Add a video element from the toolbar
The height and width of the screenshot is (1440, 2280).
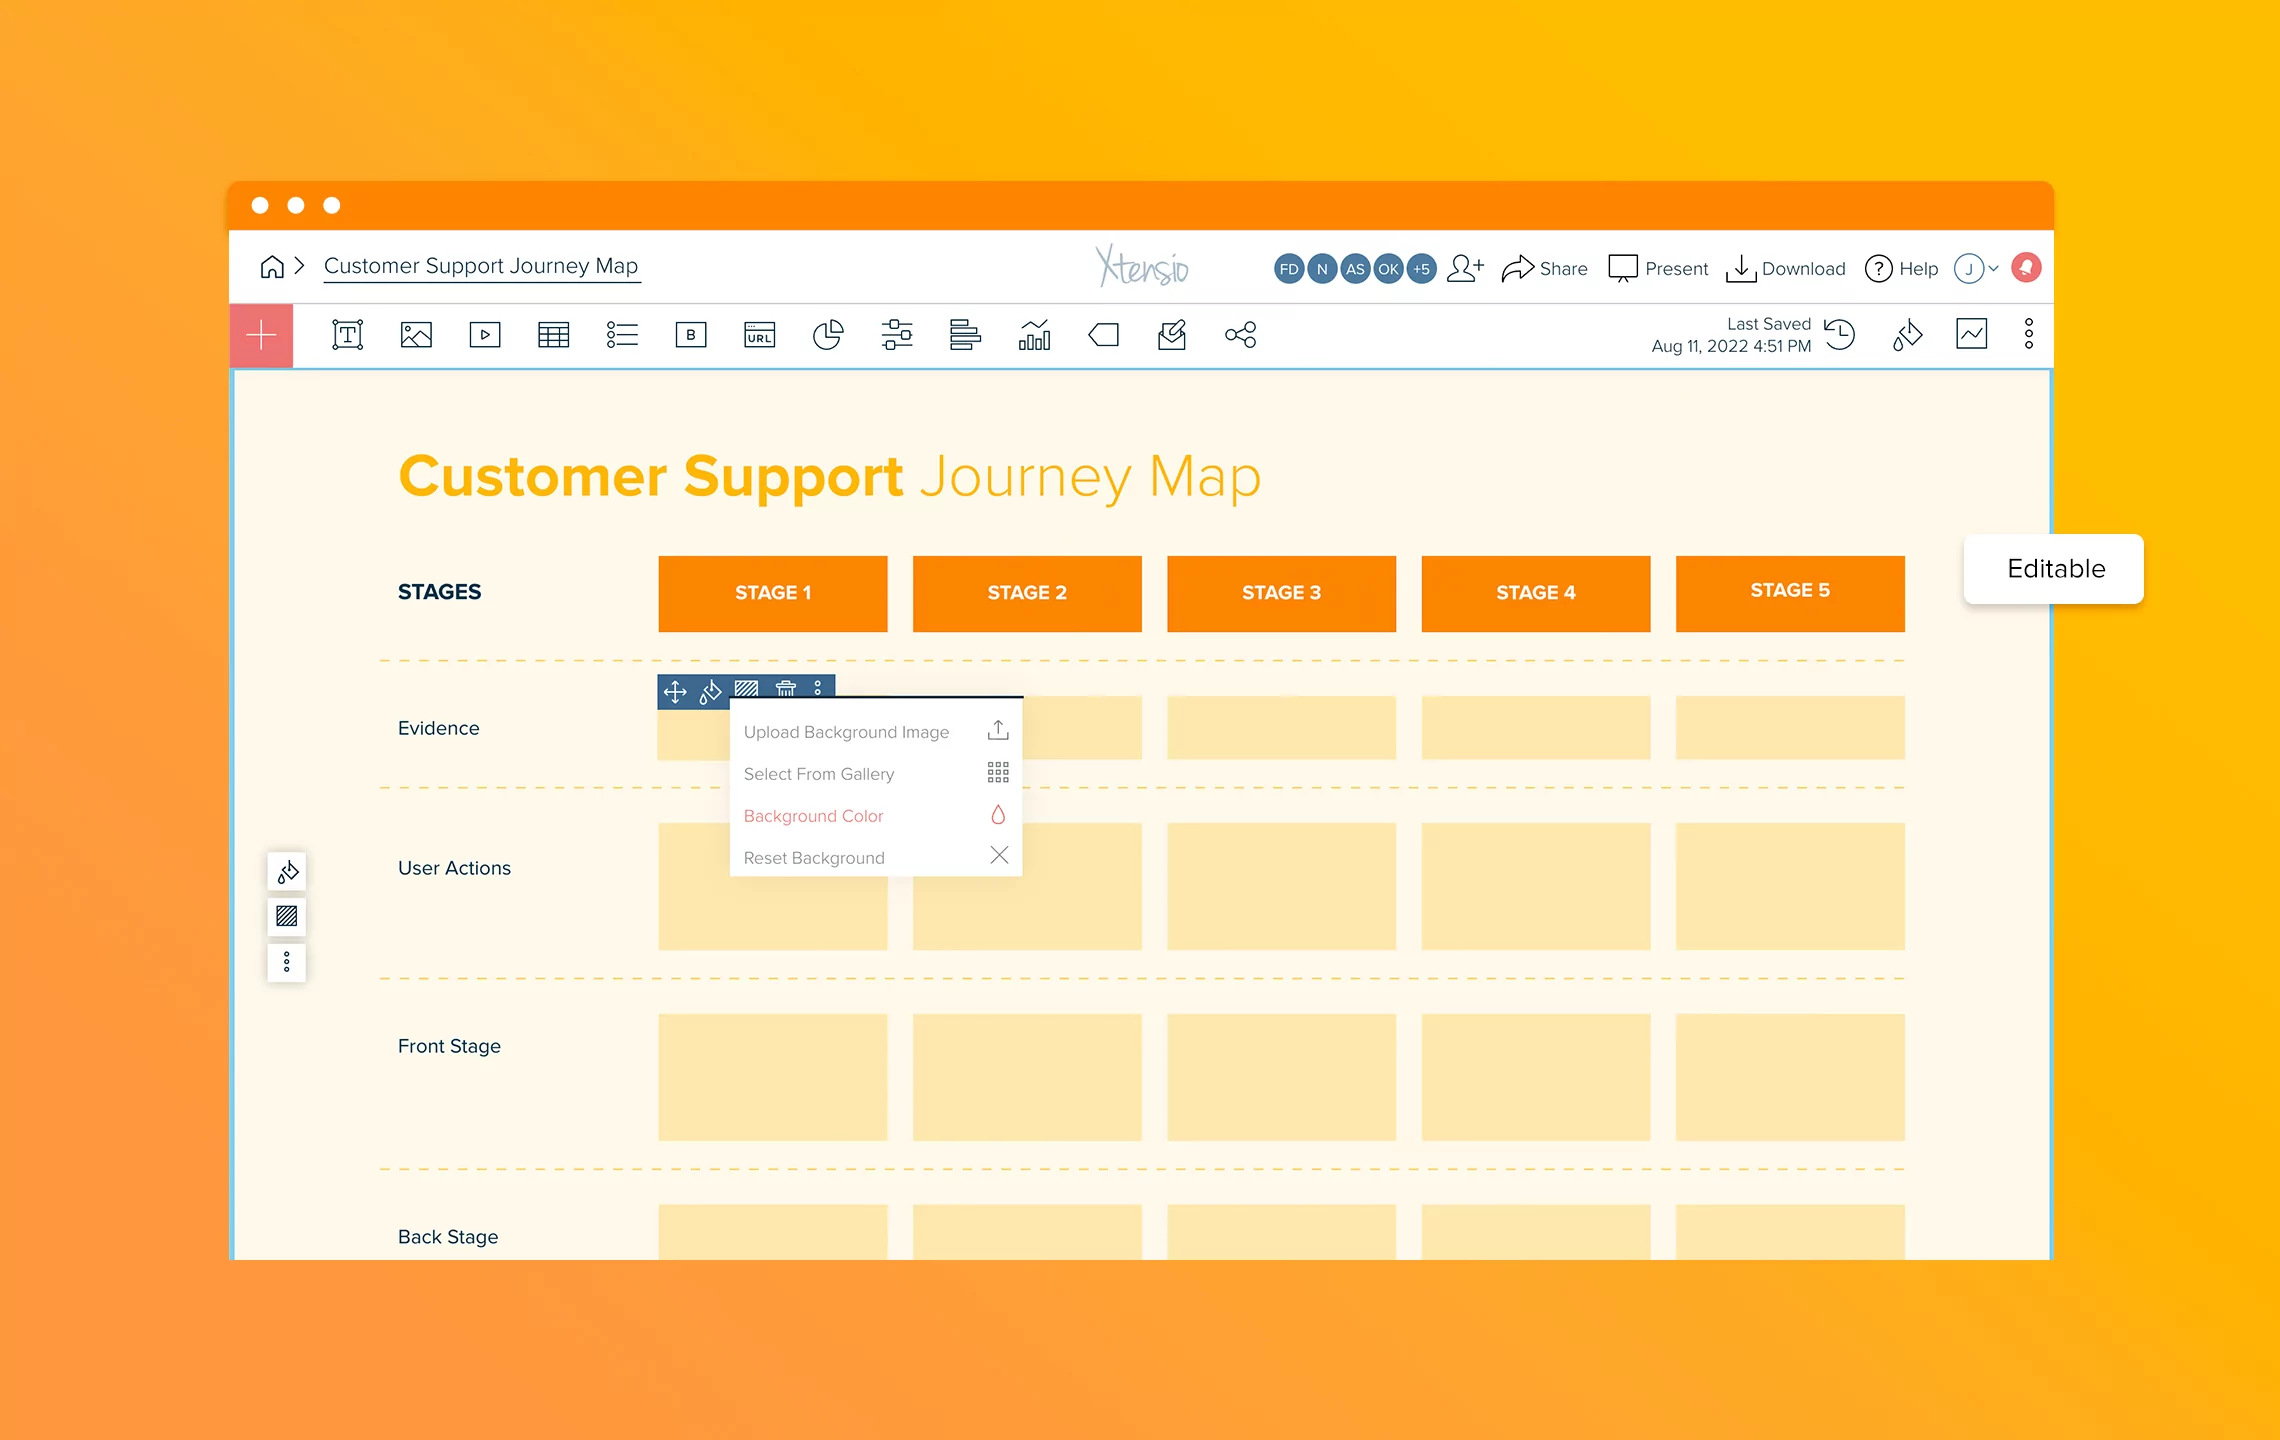(485, 335)
